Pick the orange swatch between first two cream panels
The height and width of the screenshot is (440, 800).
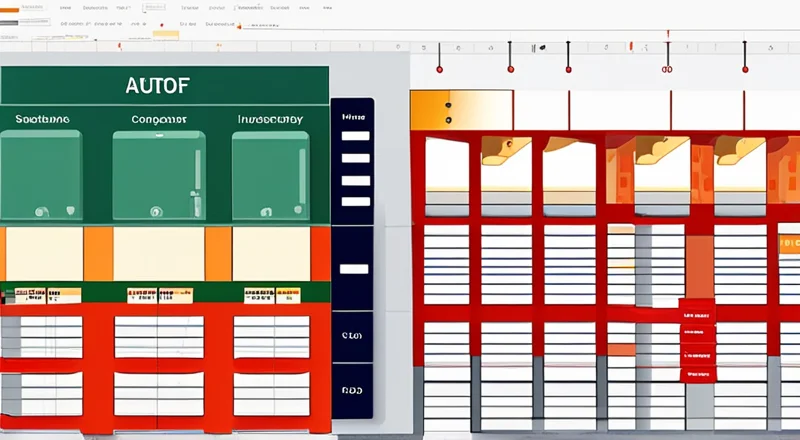click(x=98, y=253)
